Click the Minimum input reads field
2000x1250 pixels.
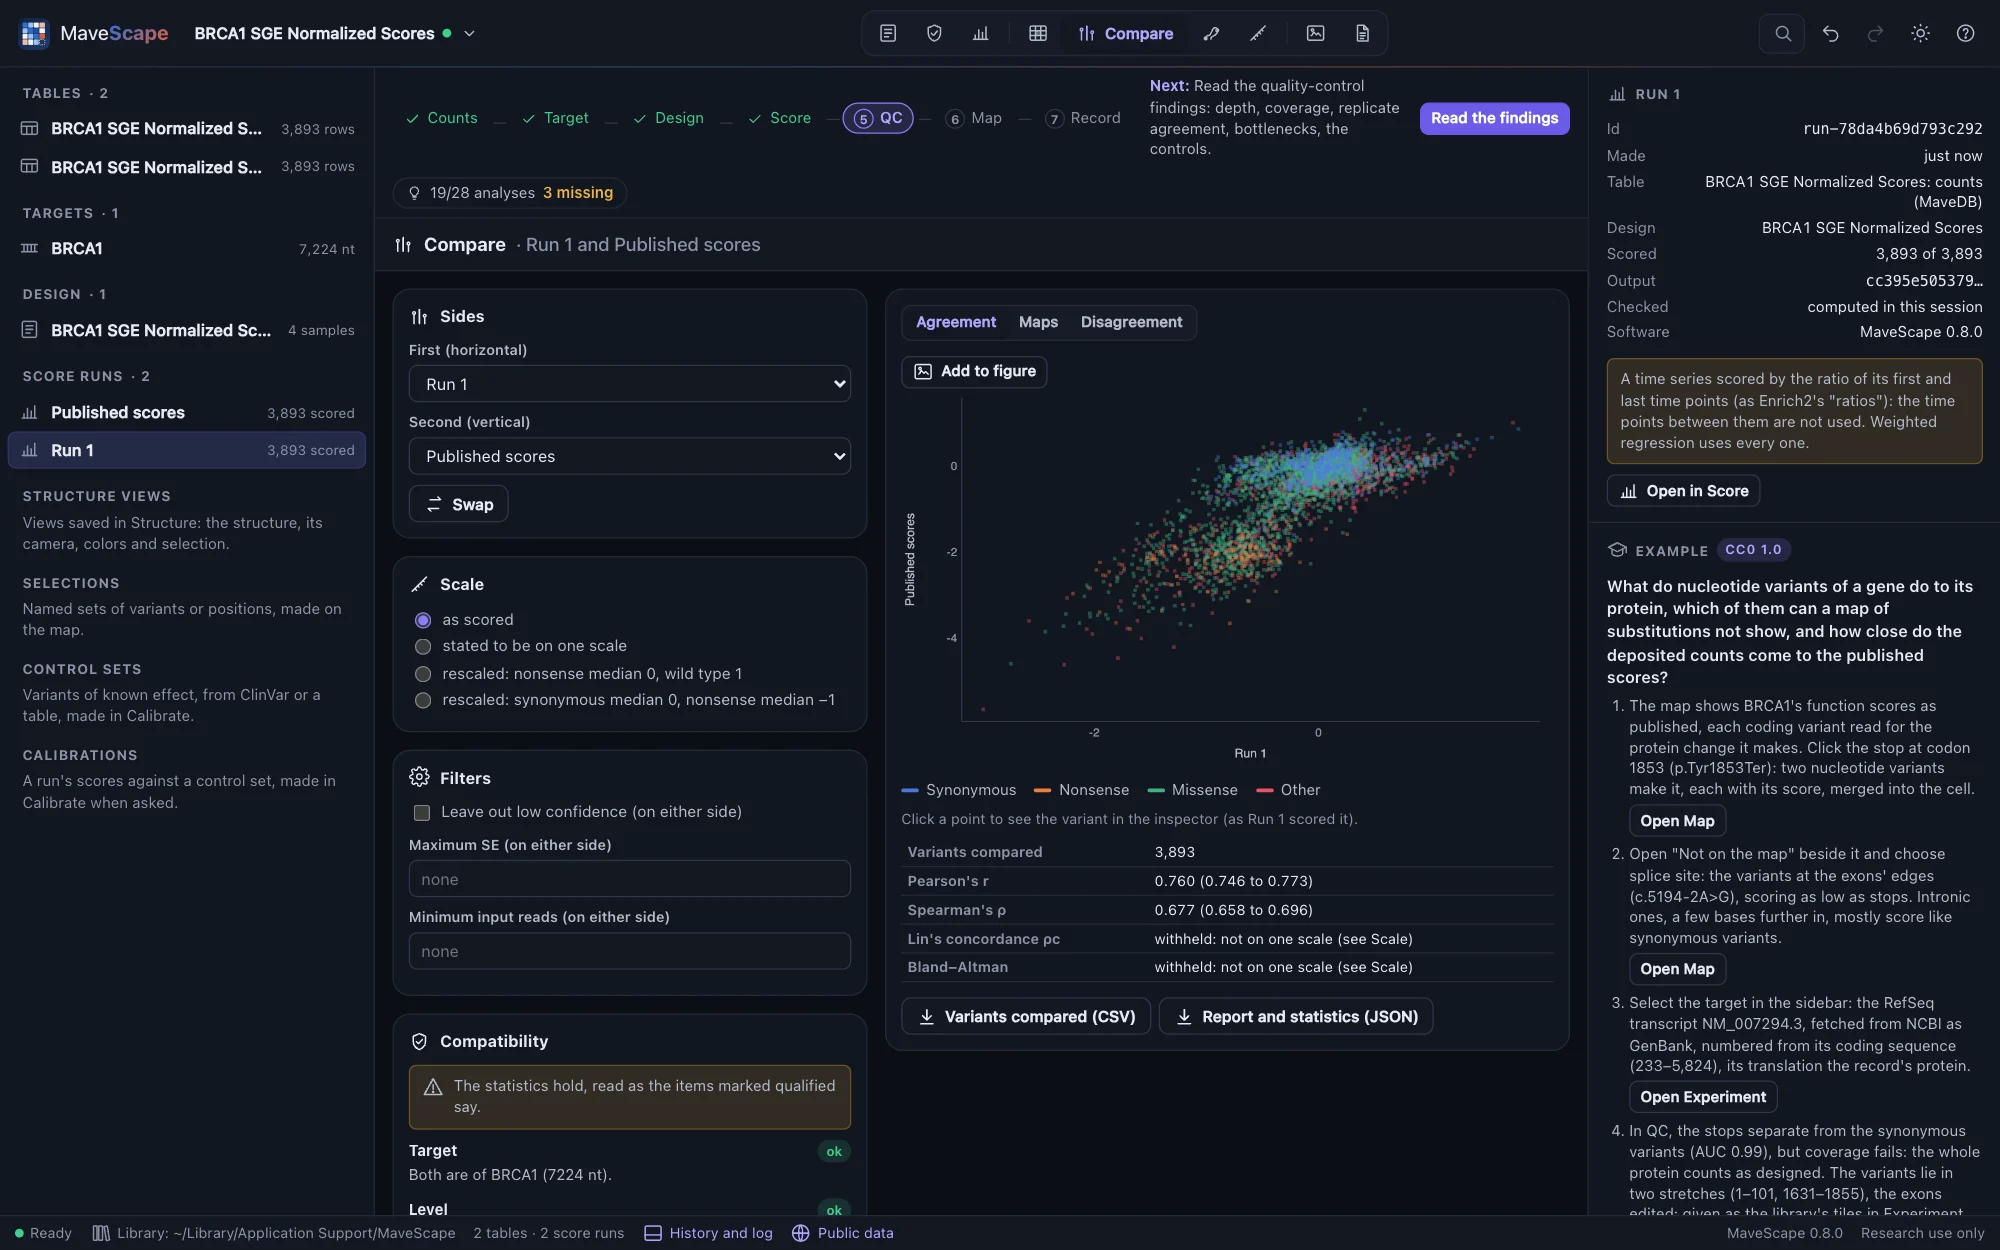(x=630, y=951)
